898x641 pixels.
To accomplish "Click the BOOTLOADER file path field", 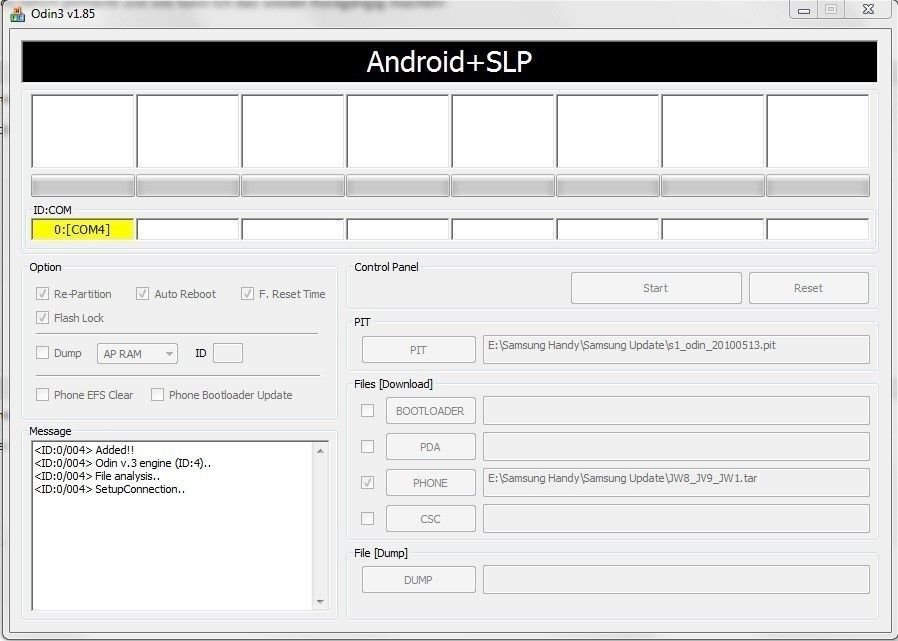I will coord(676,411).
